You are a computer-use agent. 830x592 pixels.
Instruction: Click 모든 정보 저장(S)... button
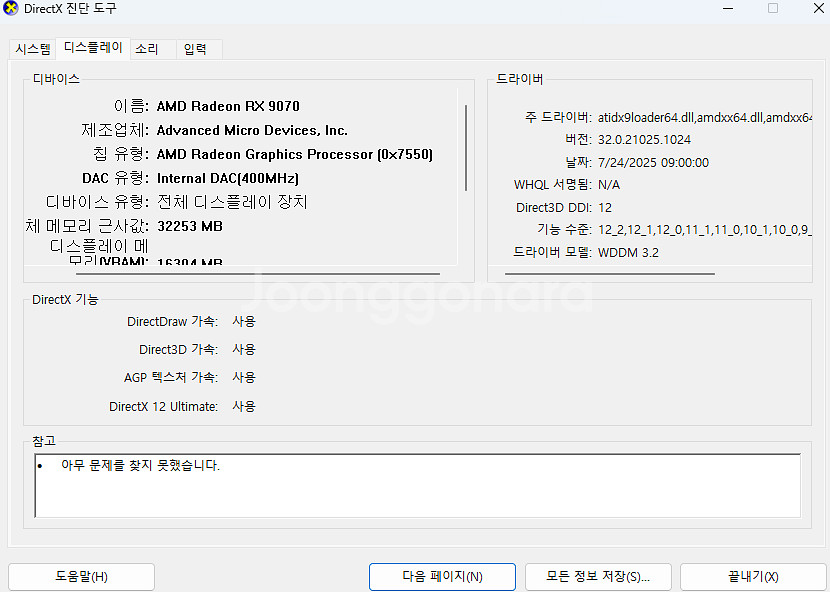click(598, 576)
